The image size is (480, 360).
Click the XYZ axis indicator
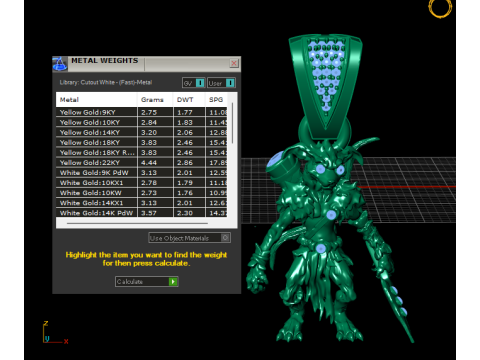pyautogui.click(x=55, y=332)
